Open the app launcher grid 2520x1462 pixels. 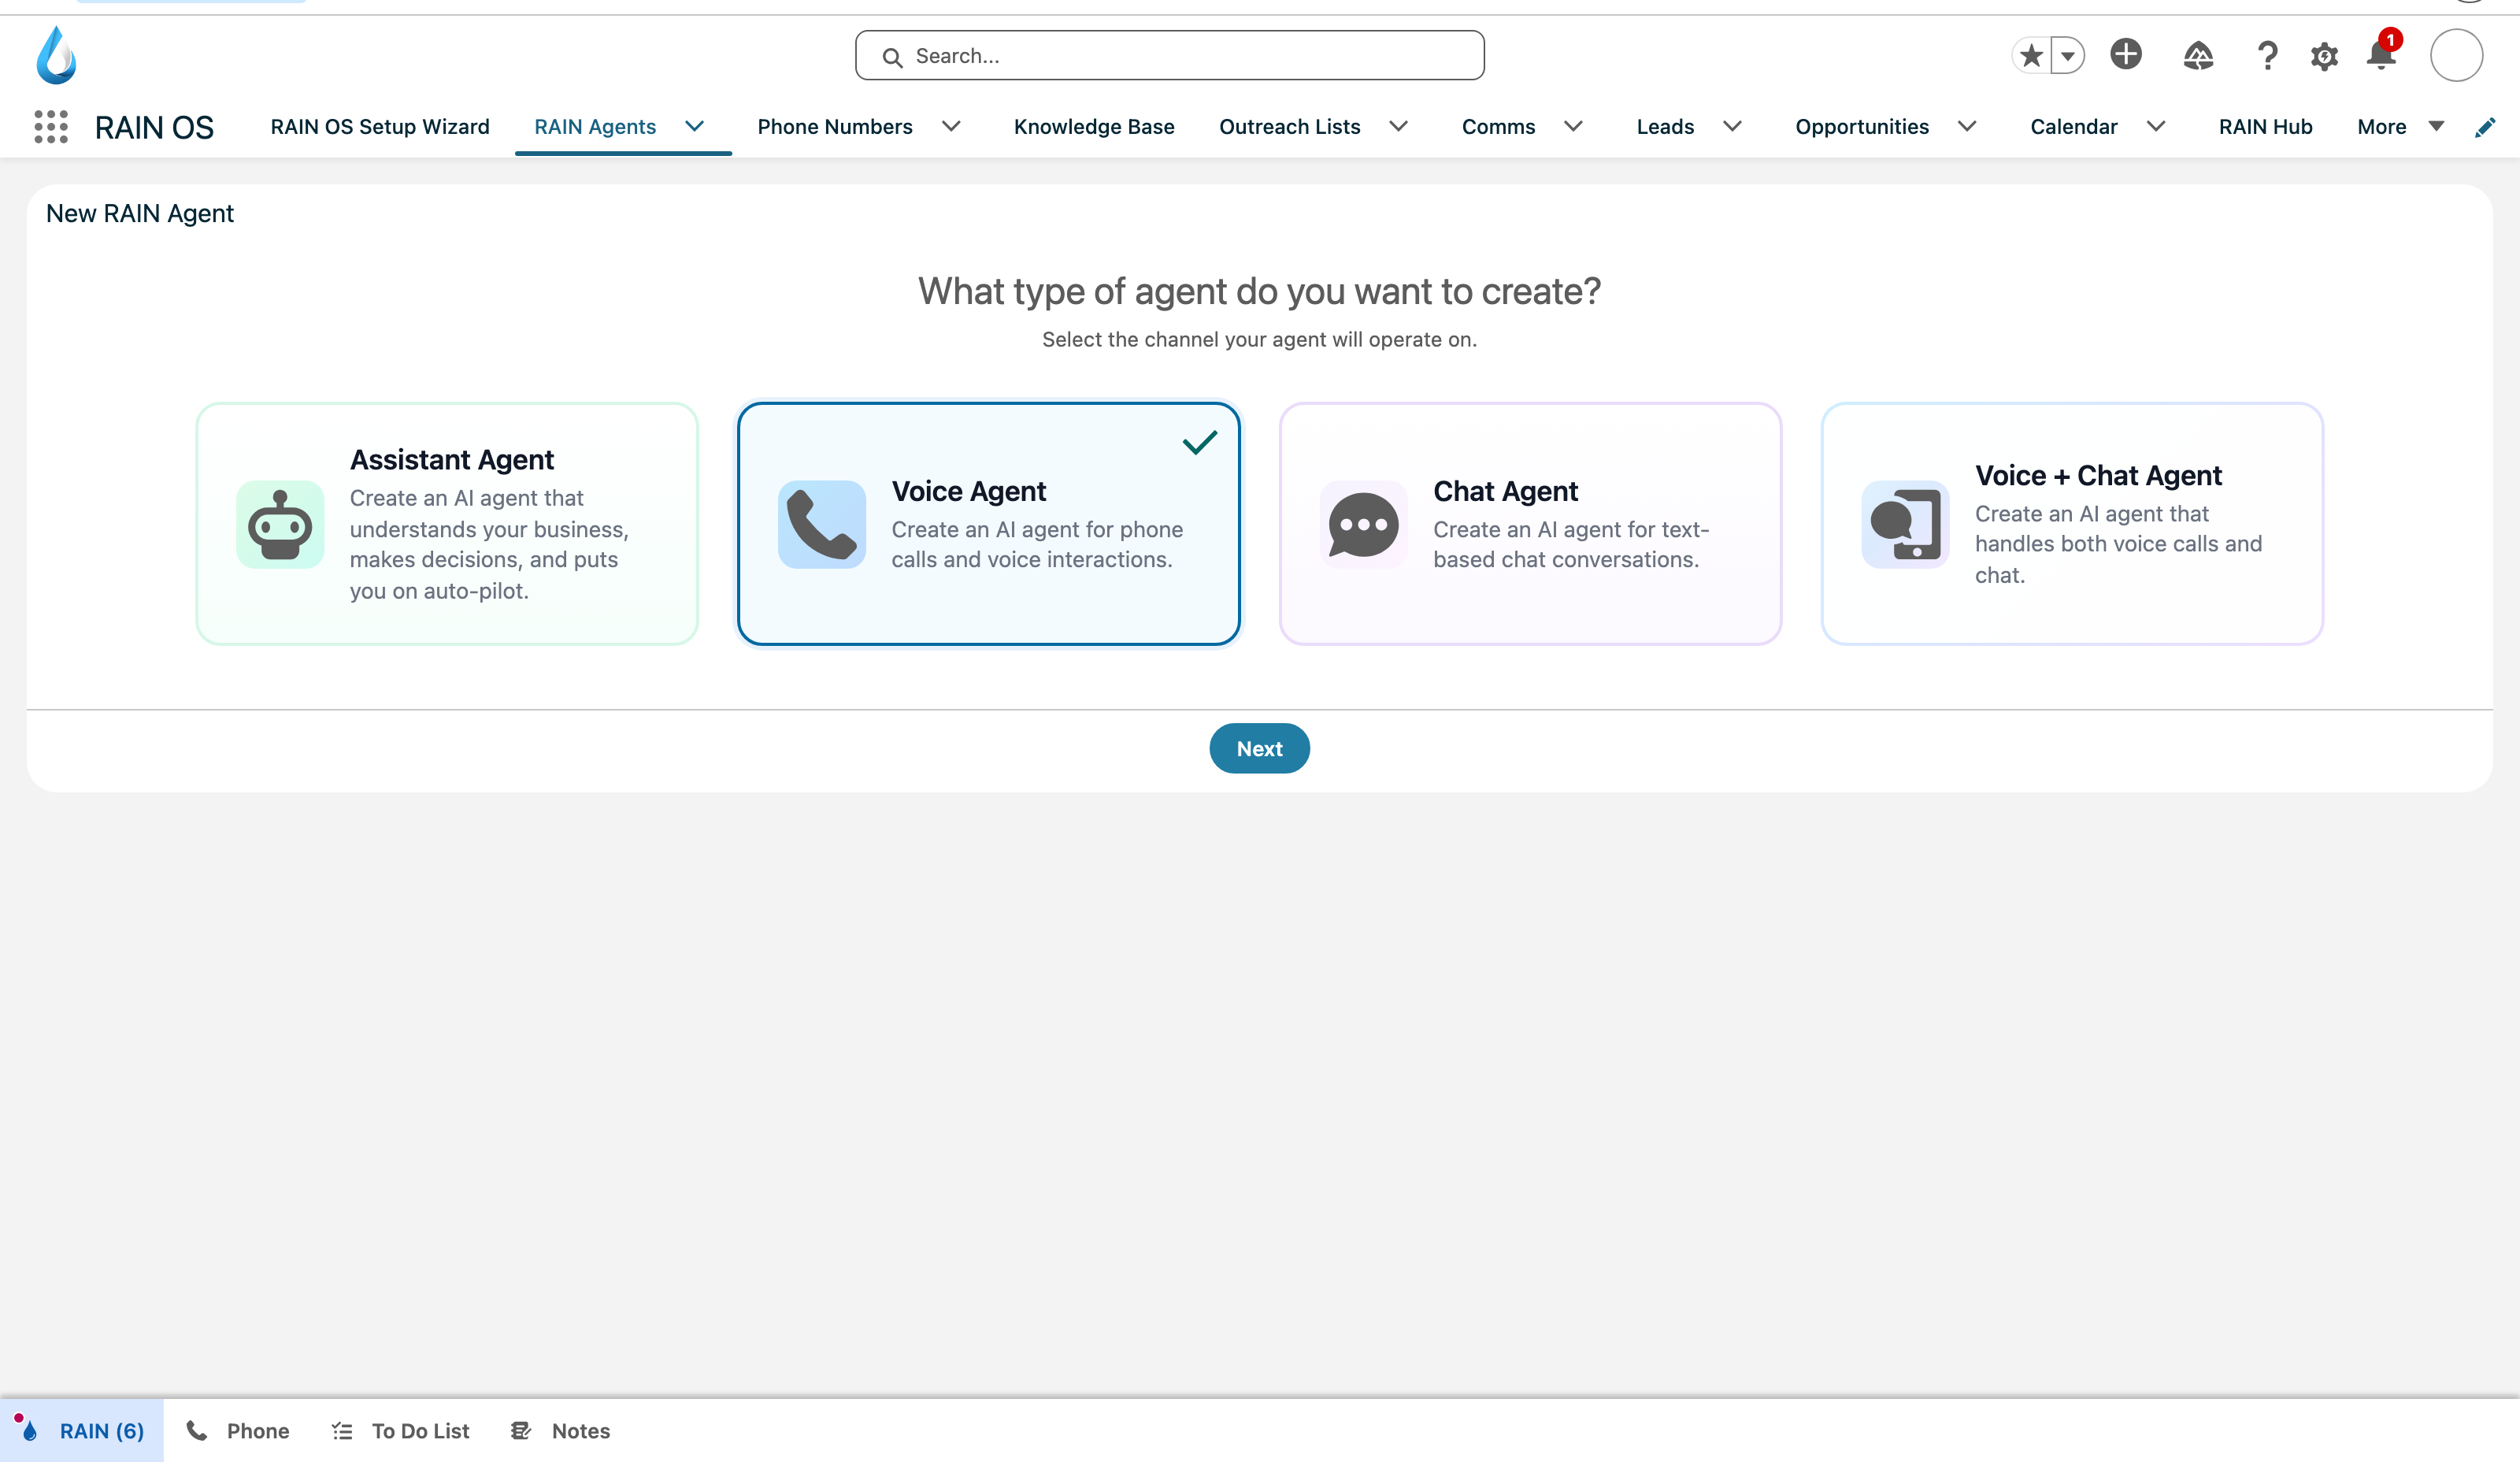[51, 127]
